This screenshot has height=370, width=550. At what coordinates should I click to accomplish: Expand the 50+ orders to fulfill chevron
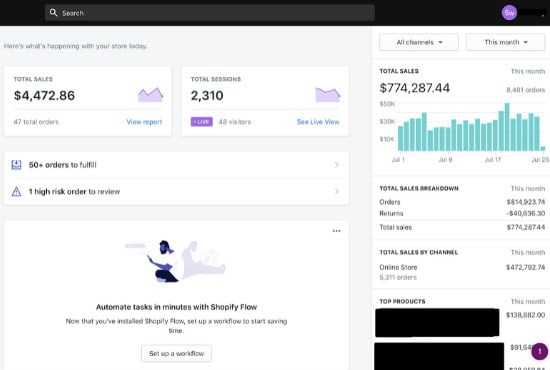click(x=337, y=164)
